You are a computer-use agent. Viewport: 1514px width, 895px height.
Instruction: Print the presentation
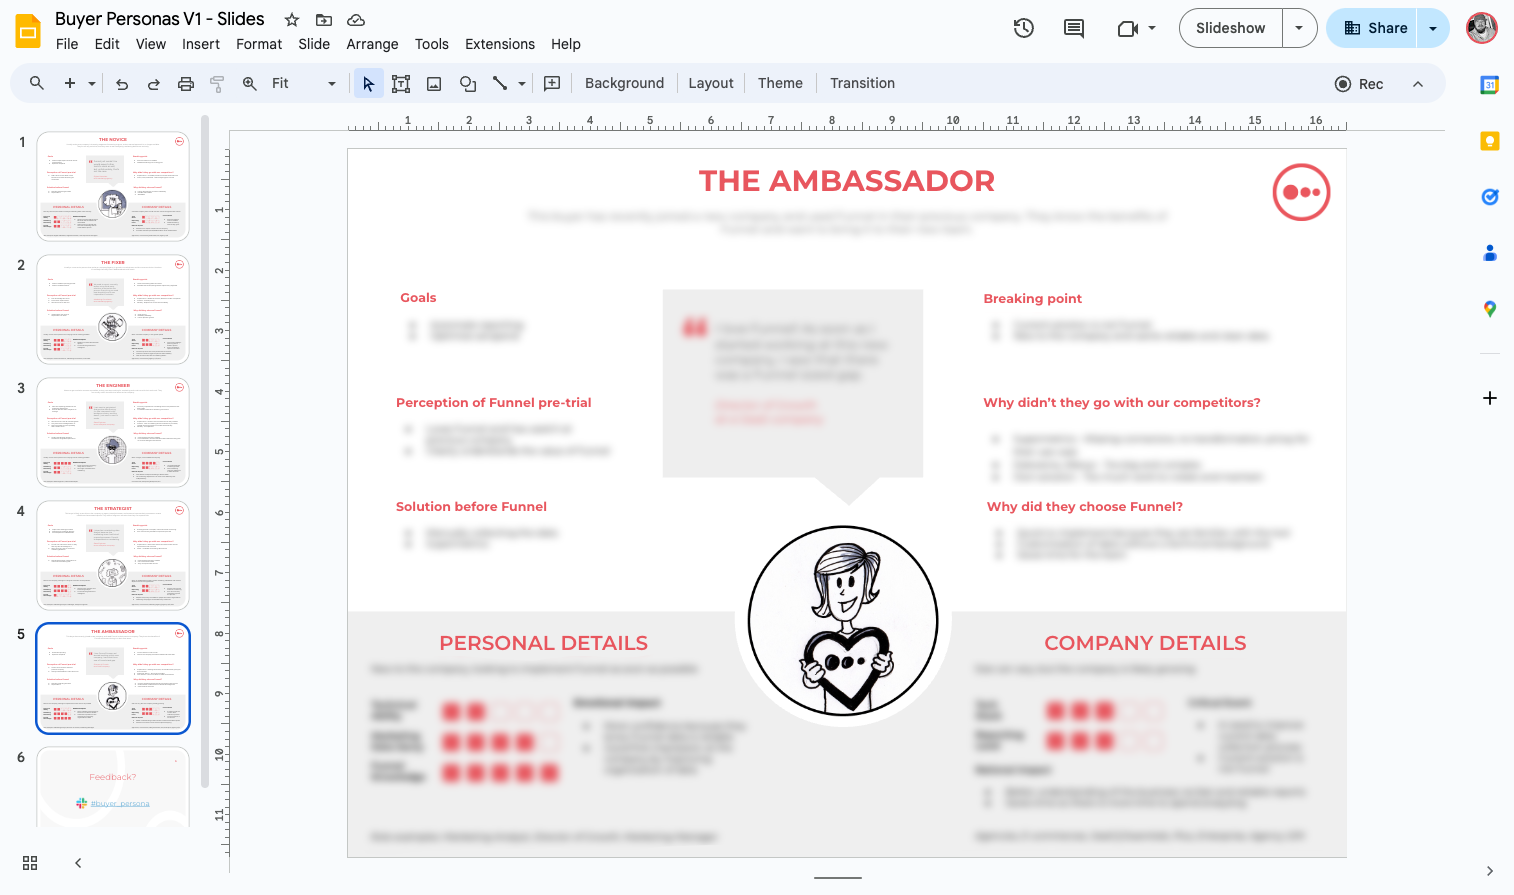tap(186, 84)
